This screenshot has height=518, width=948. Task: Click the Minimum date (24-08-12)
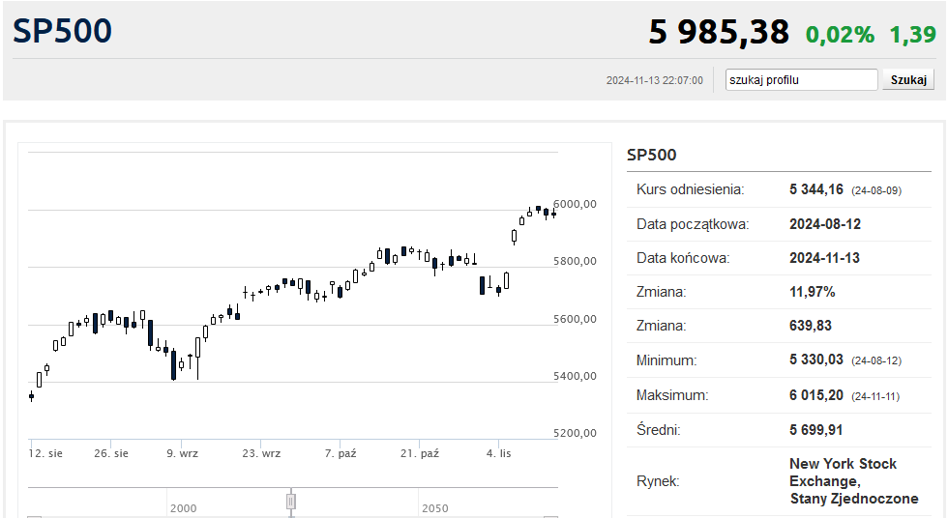pos(876,361)
